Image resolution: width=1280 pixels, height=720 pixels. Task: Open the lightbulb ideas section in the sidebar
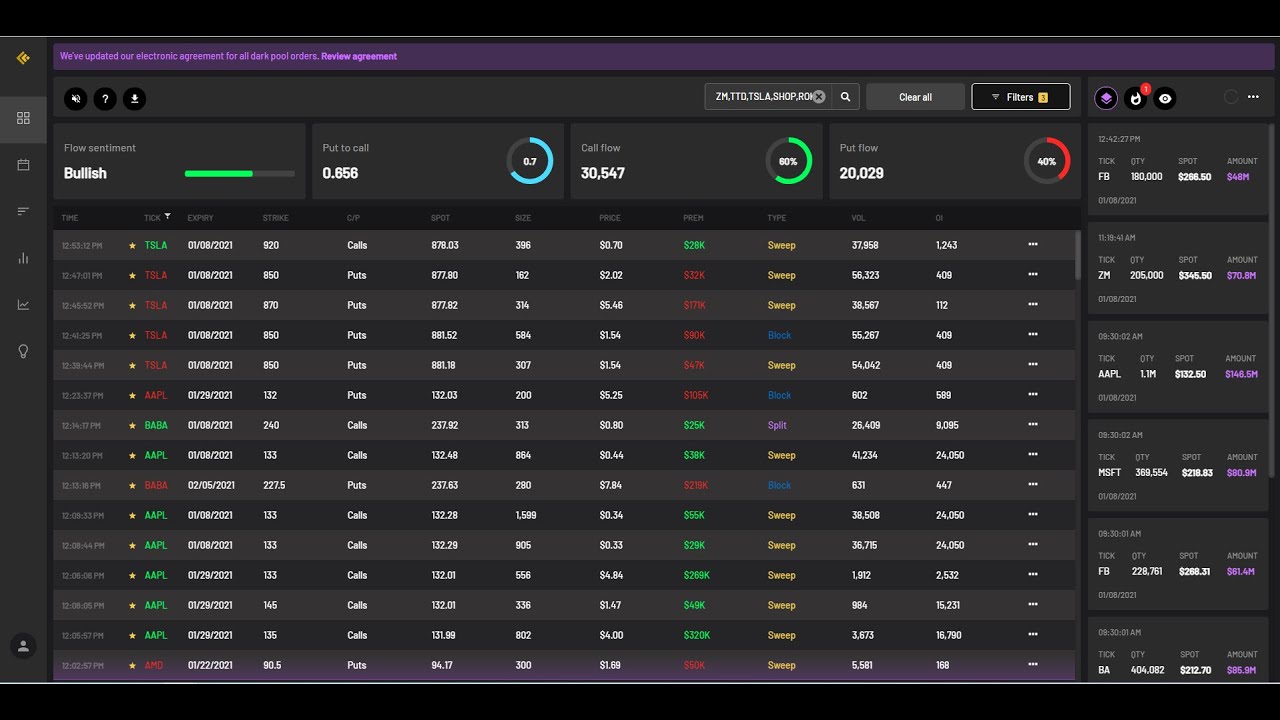[x=23, y=351]
